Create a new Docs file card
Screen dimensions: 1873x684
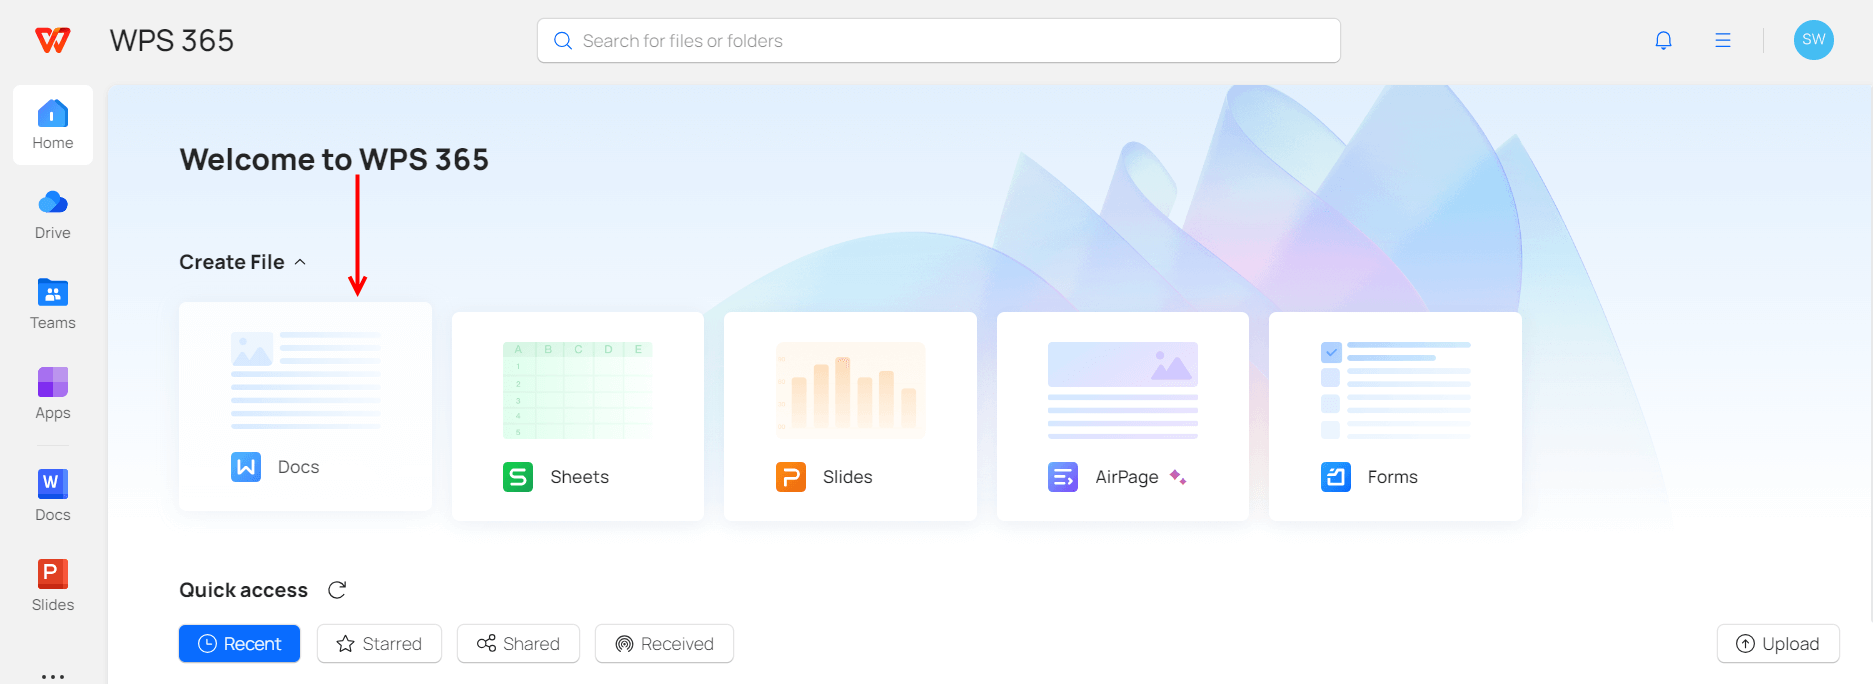point(305,406)
